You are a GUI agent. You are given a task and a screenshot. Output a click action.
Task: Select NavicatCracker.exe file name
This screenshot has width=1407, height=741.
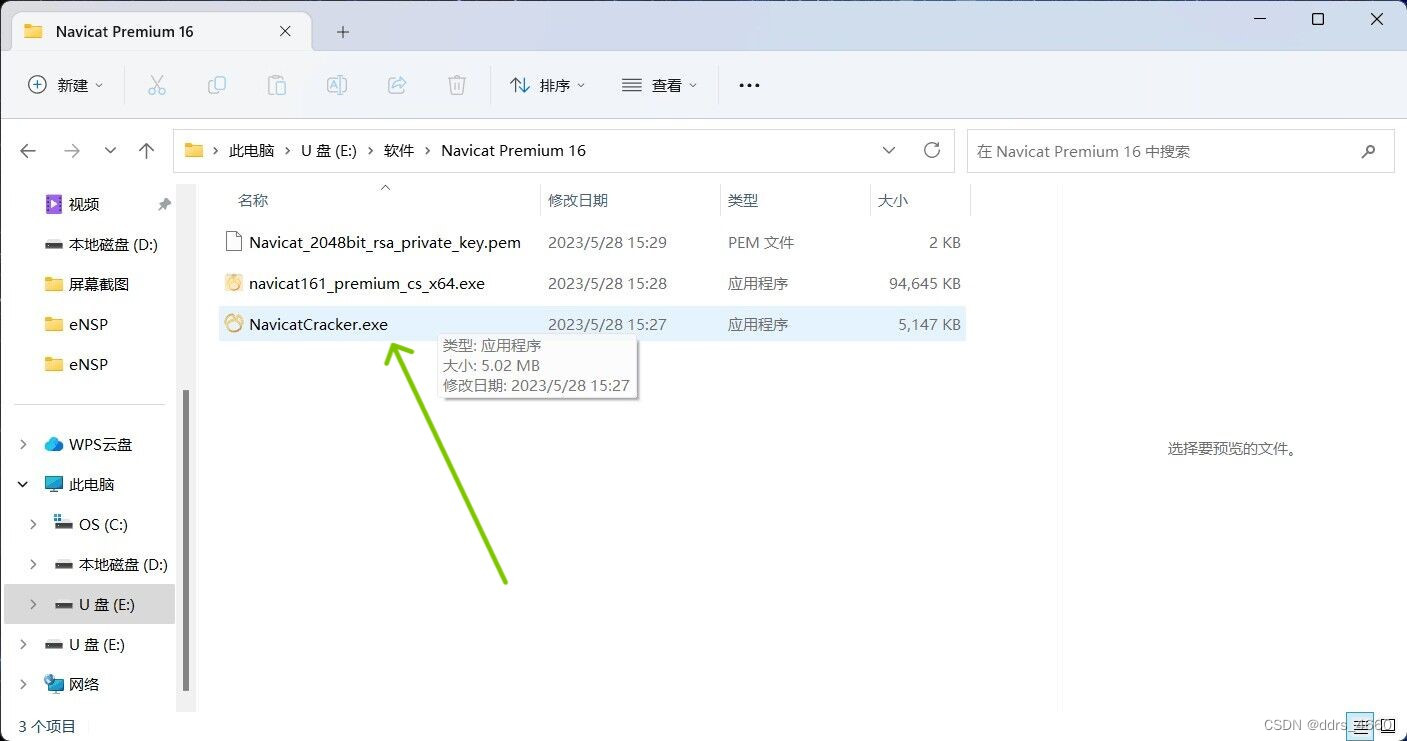(319, 324)
